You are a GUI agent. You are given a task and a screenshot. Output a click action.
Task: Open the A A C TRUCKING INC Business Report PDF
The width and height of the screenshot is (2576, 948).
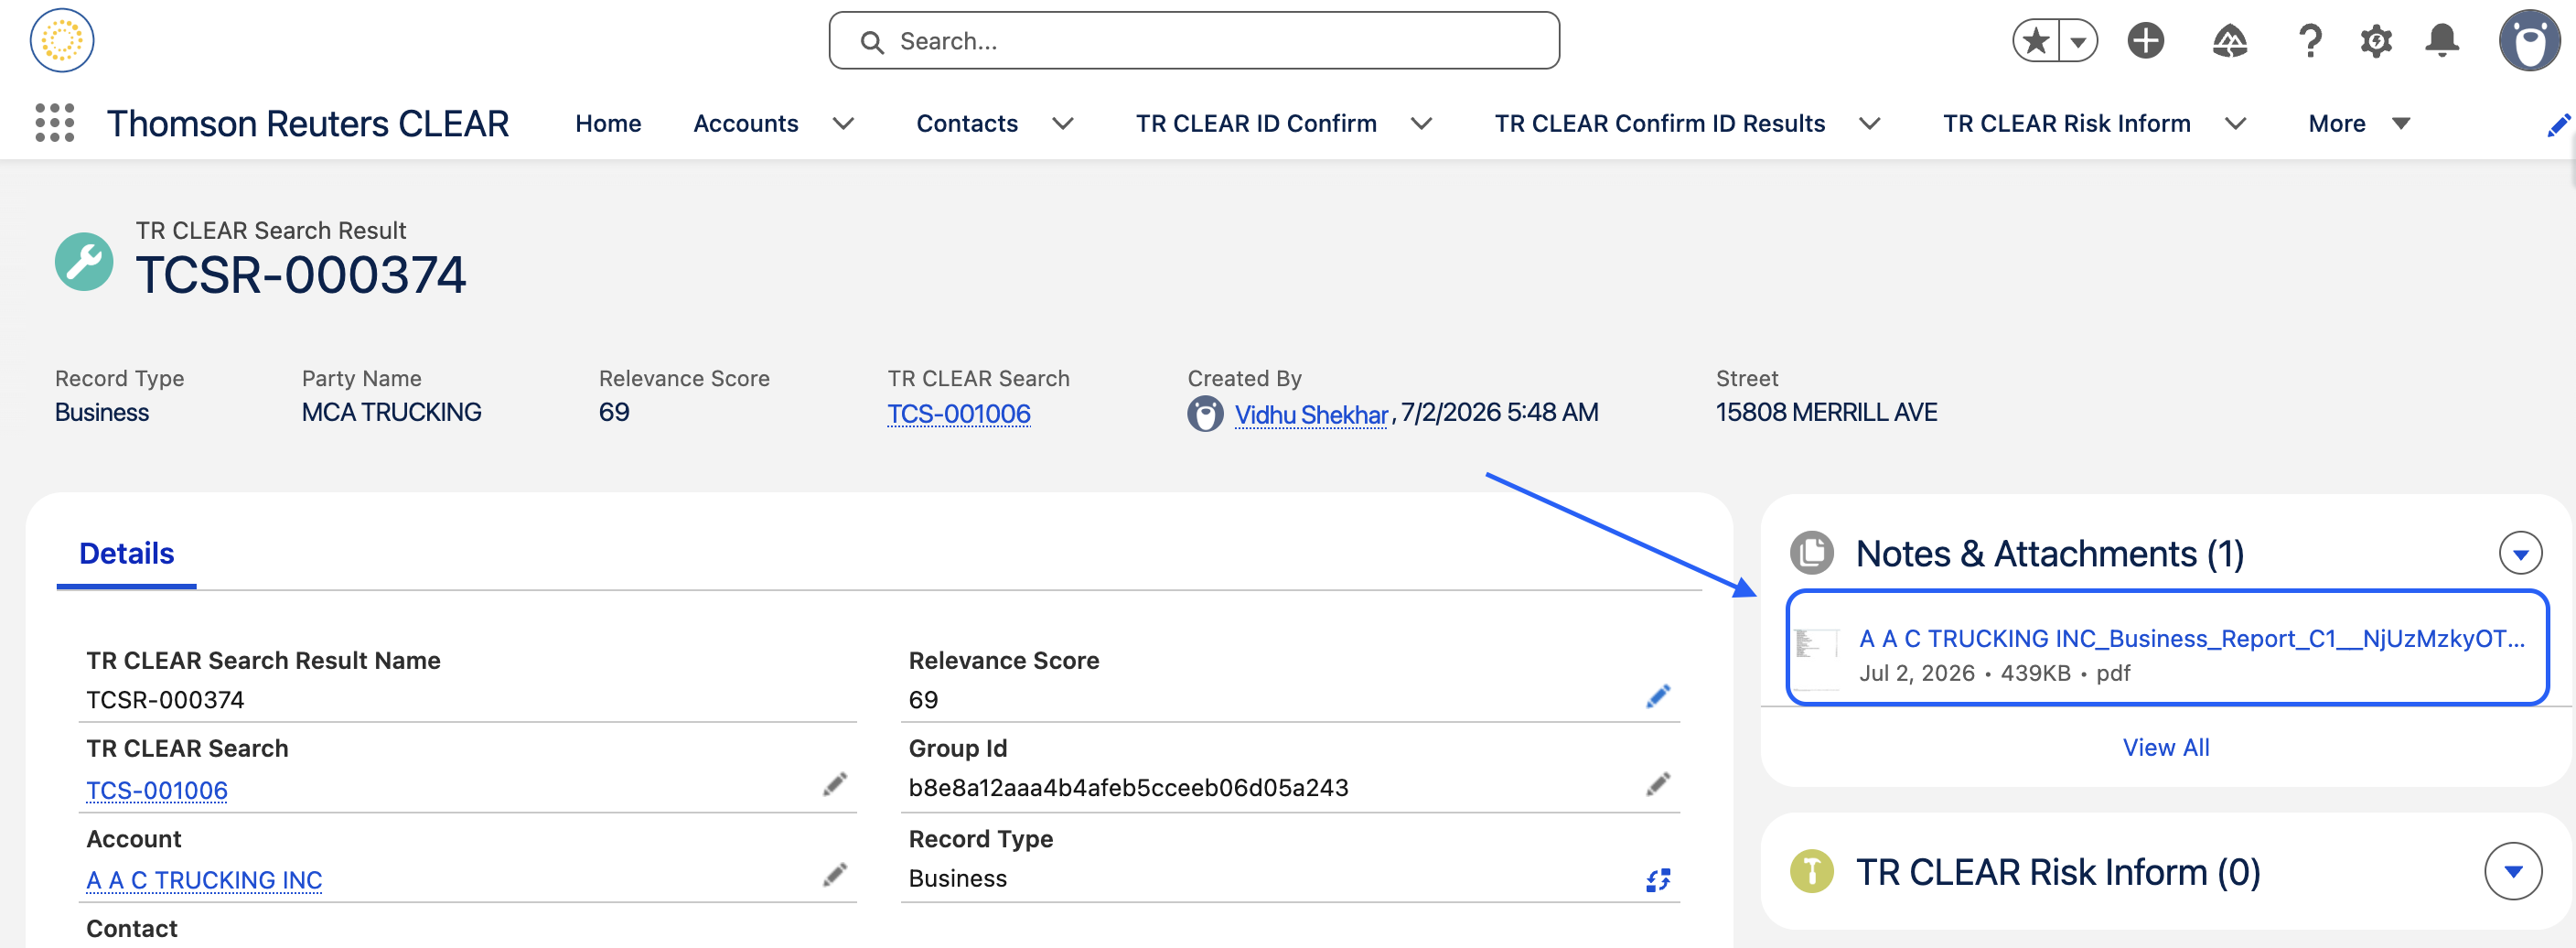[2191, 639]
